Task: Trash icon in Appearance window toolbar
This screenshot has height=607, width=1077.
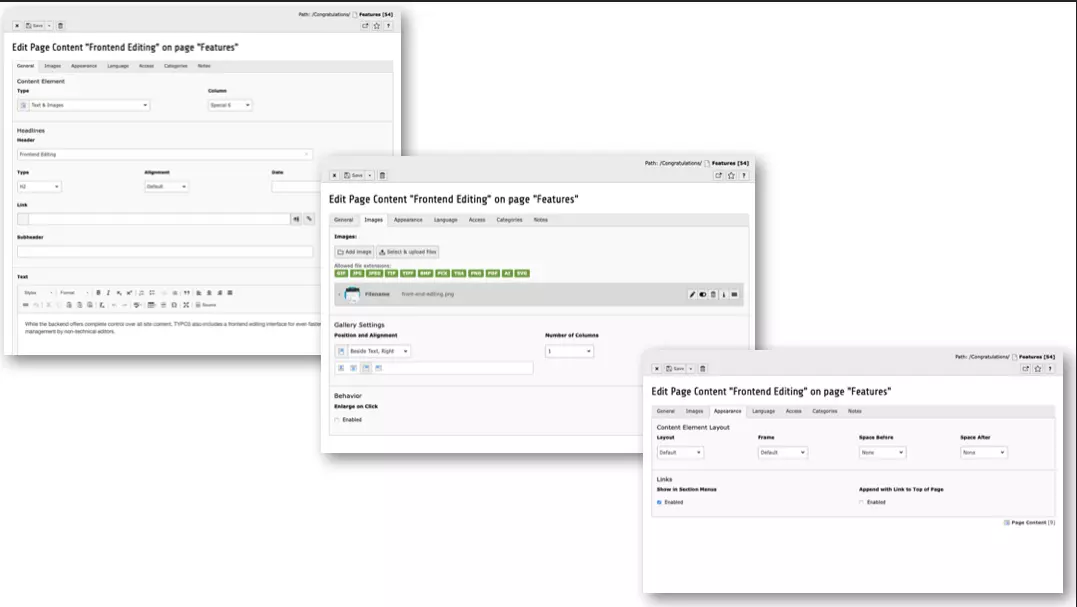Action: point(703,369)
